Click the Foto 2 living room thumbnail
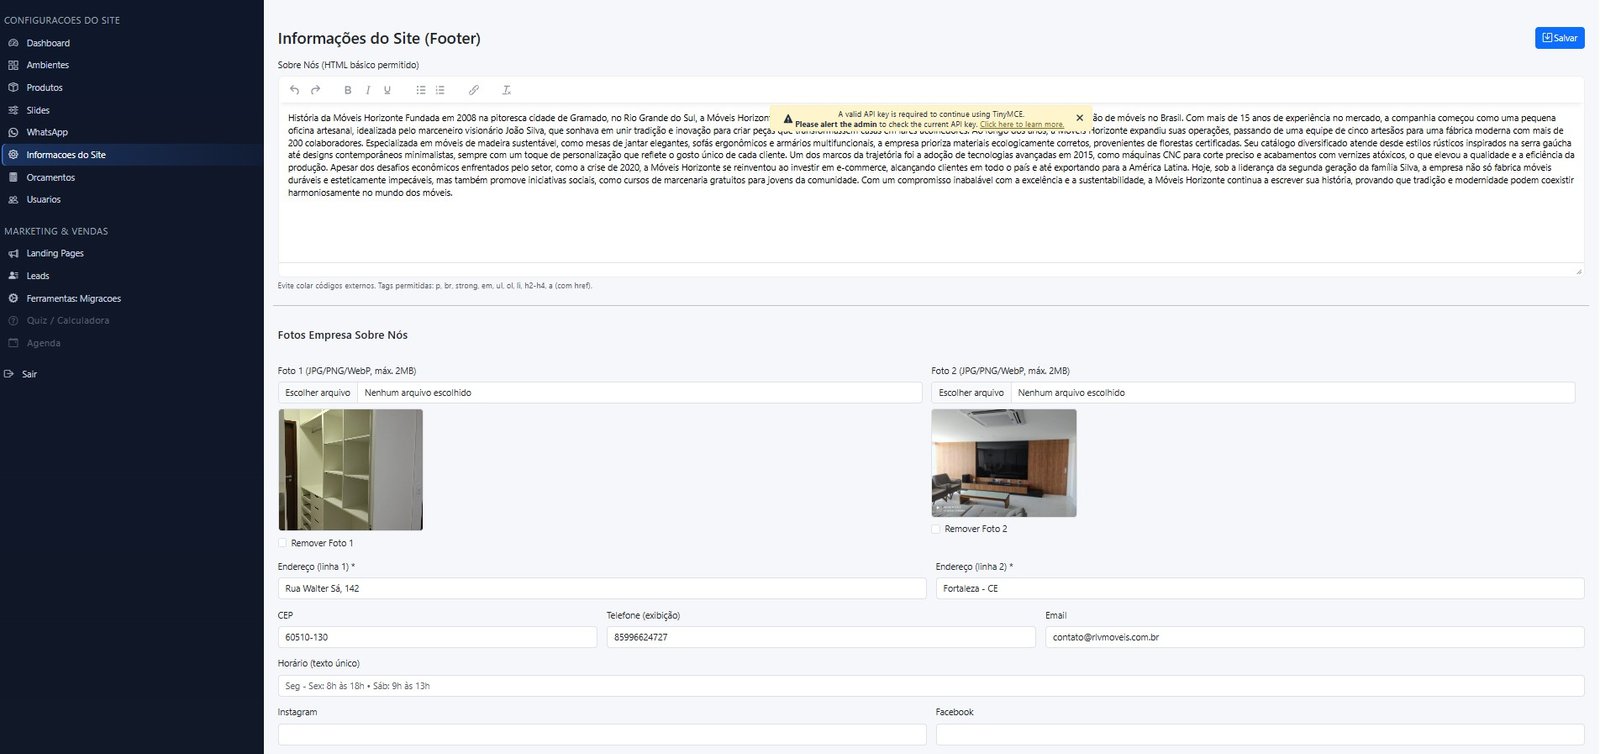Viewport: 1600px width, 754px height. coord(1003,463)
